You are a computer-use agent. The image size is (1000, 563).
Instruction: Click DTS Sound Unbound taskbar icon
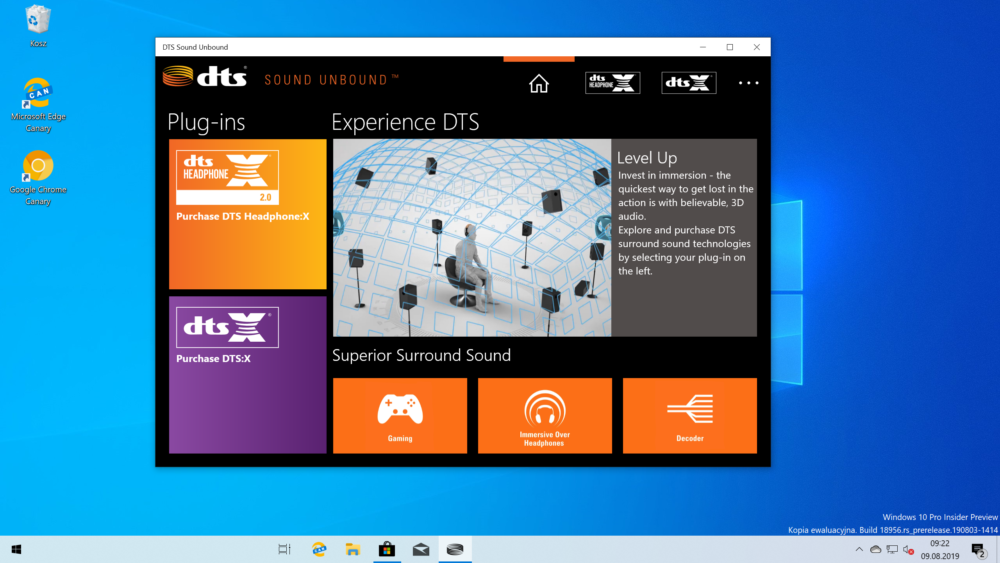455,549
